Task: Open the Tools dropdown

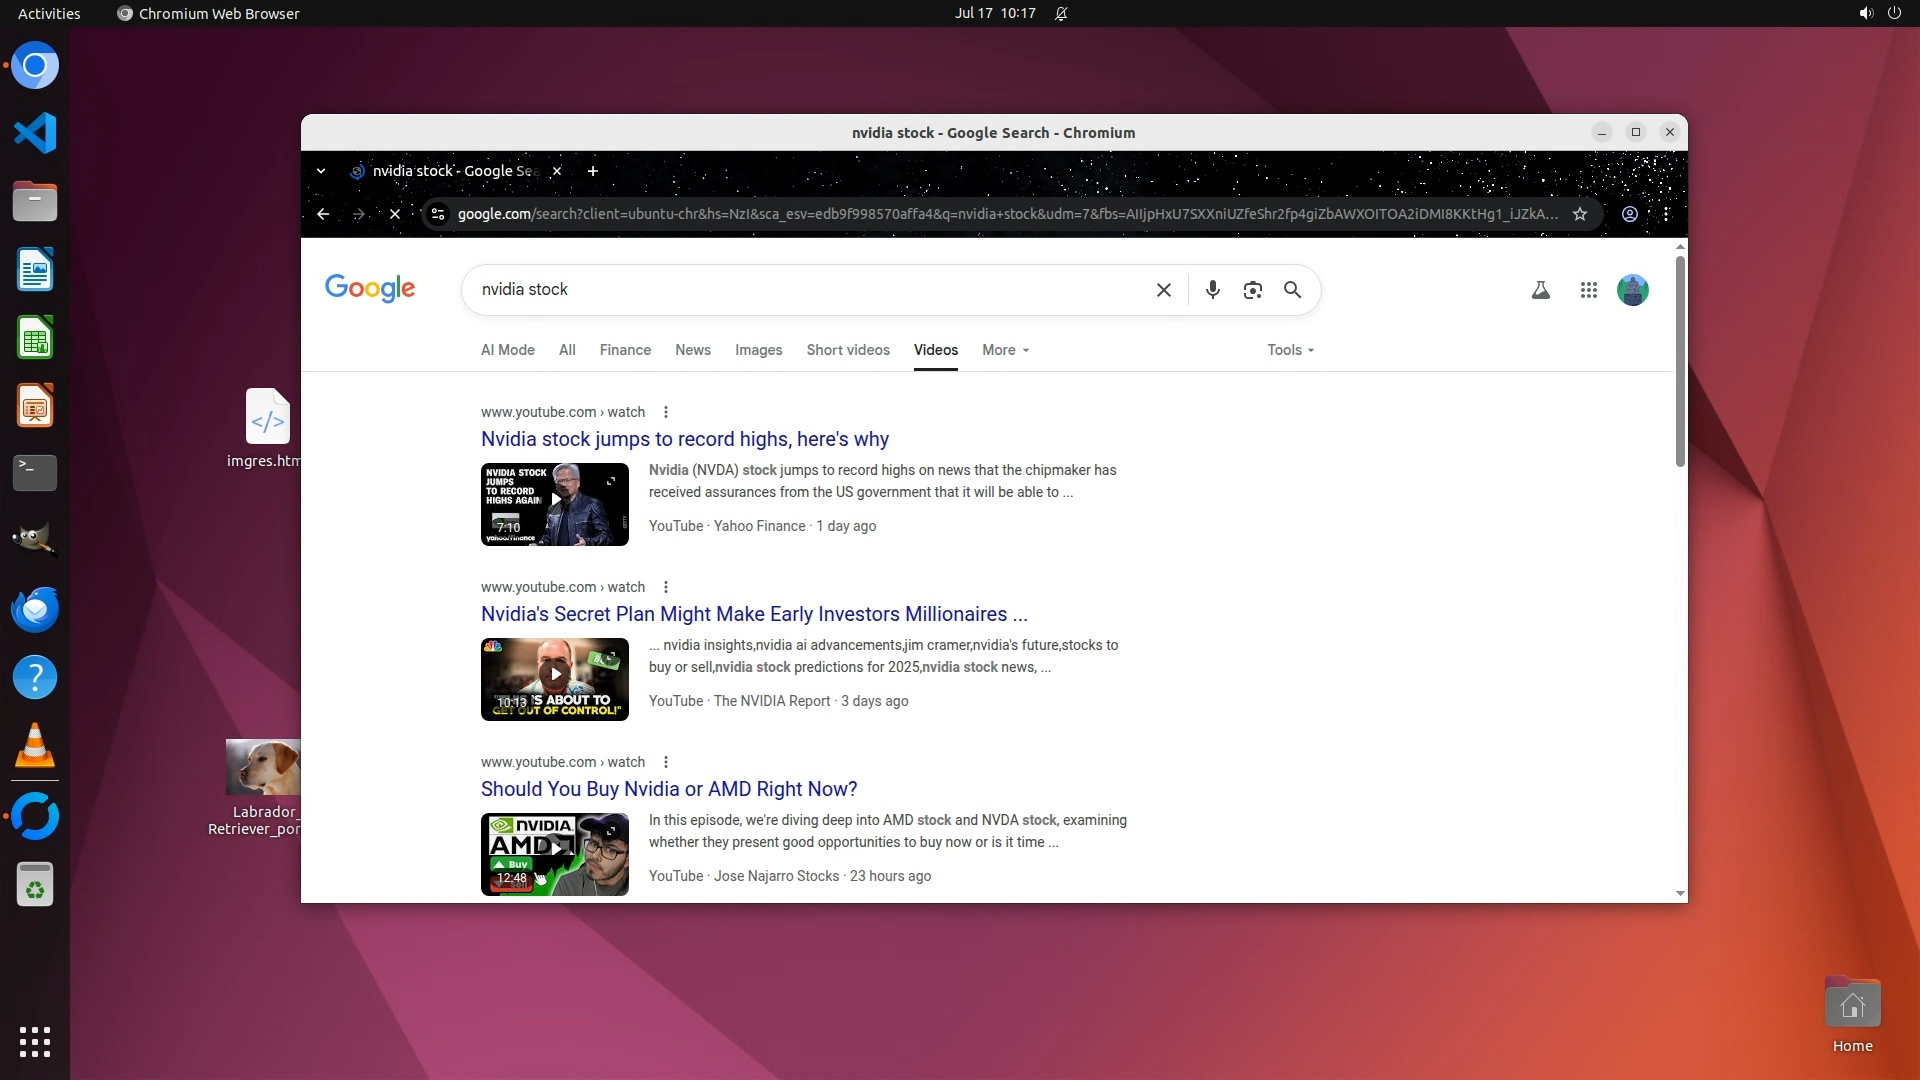Action: coord(1290,350)
